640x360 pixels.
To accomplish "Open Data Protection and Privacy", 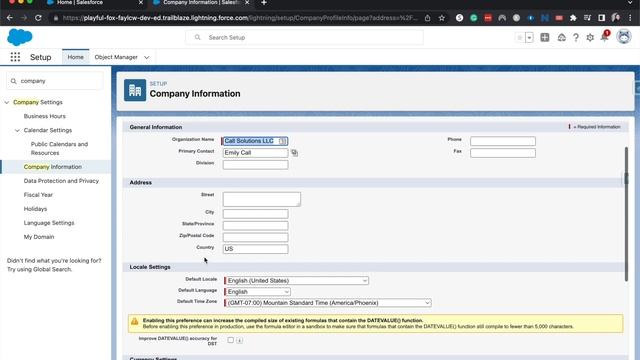I will [61, 181].
